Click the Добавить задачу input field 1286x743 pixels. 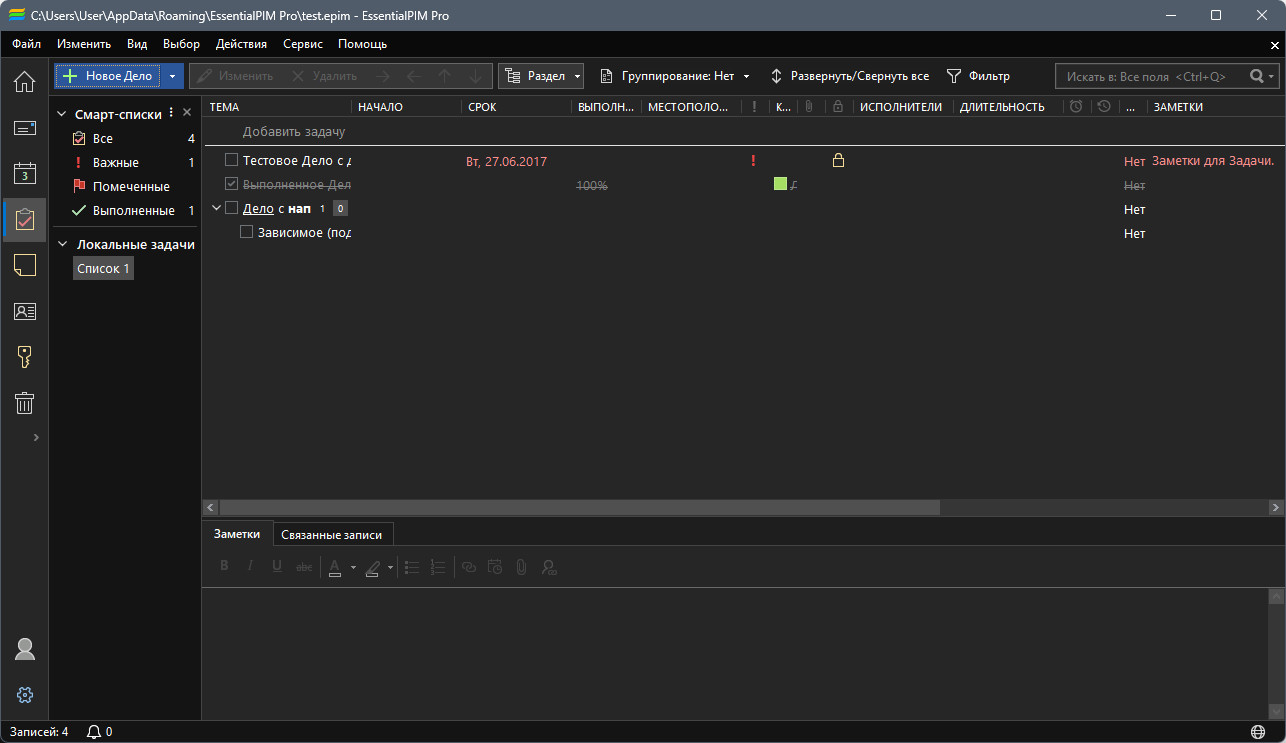pyautogui.click(x=744, y=132)
